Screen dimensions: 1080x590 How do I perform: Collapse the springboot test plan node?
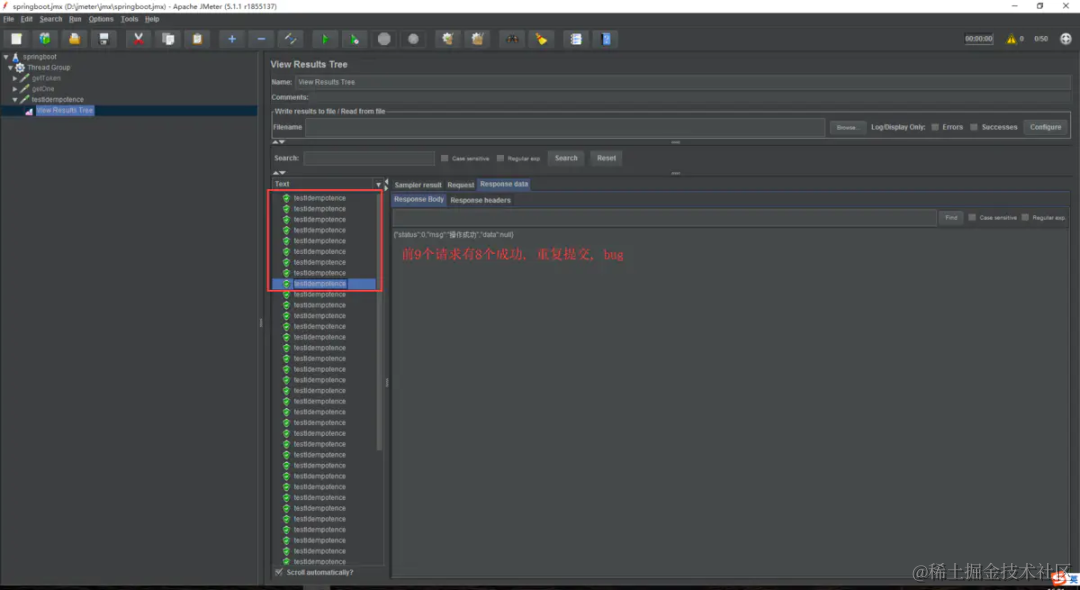(6, 57)
